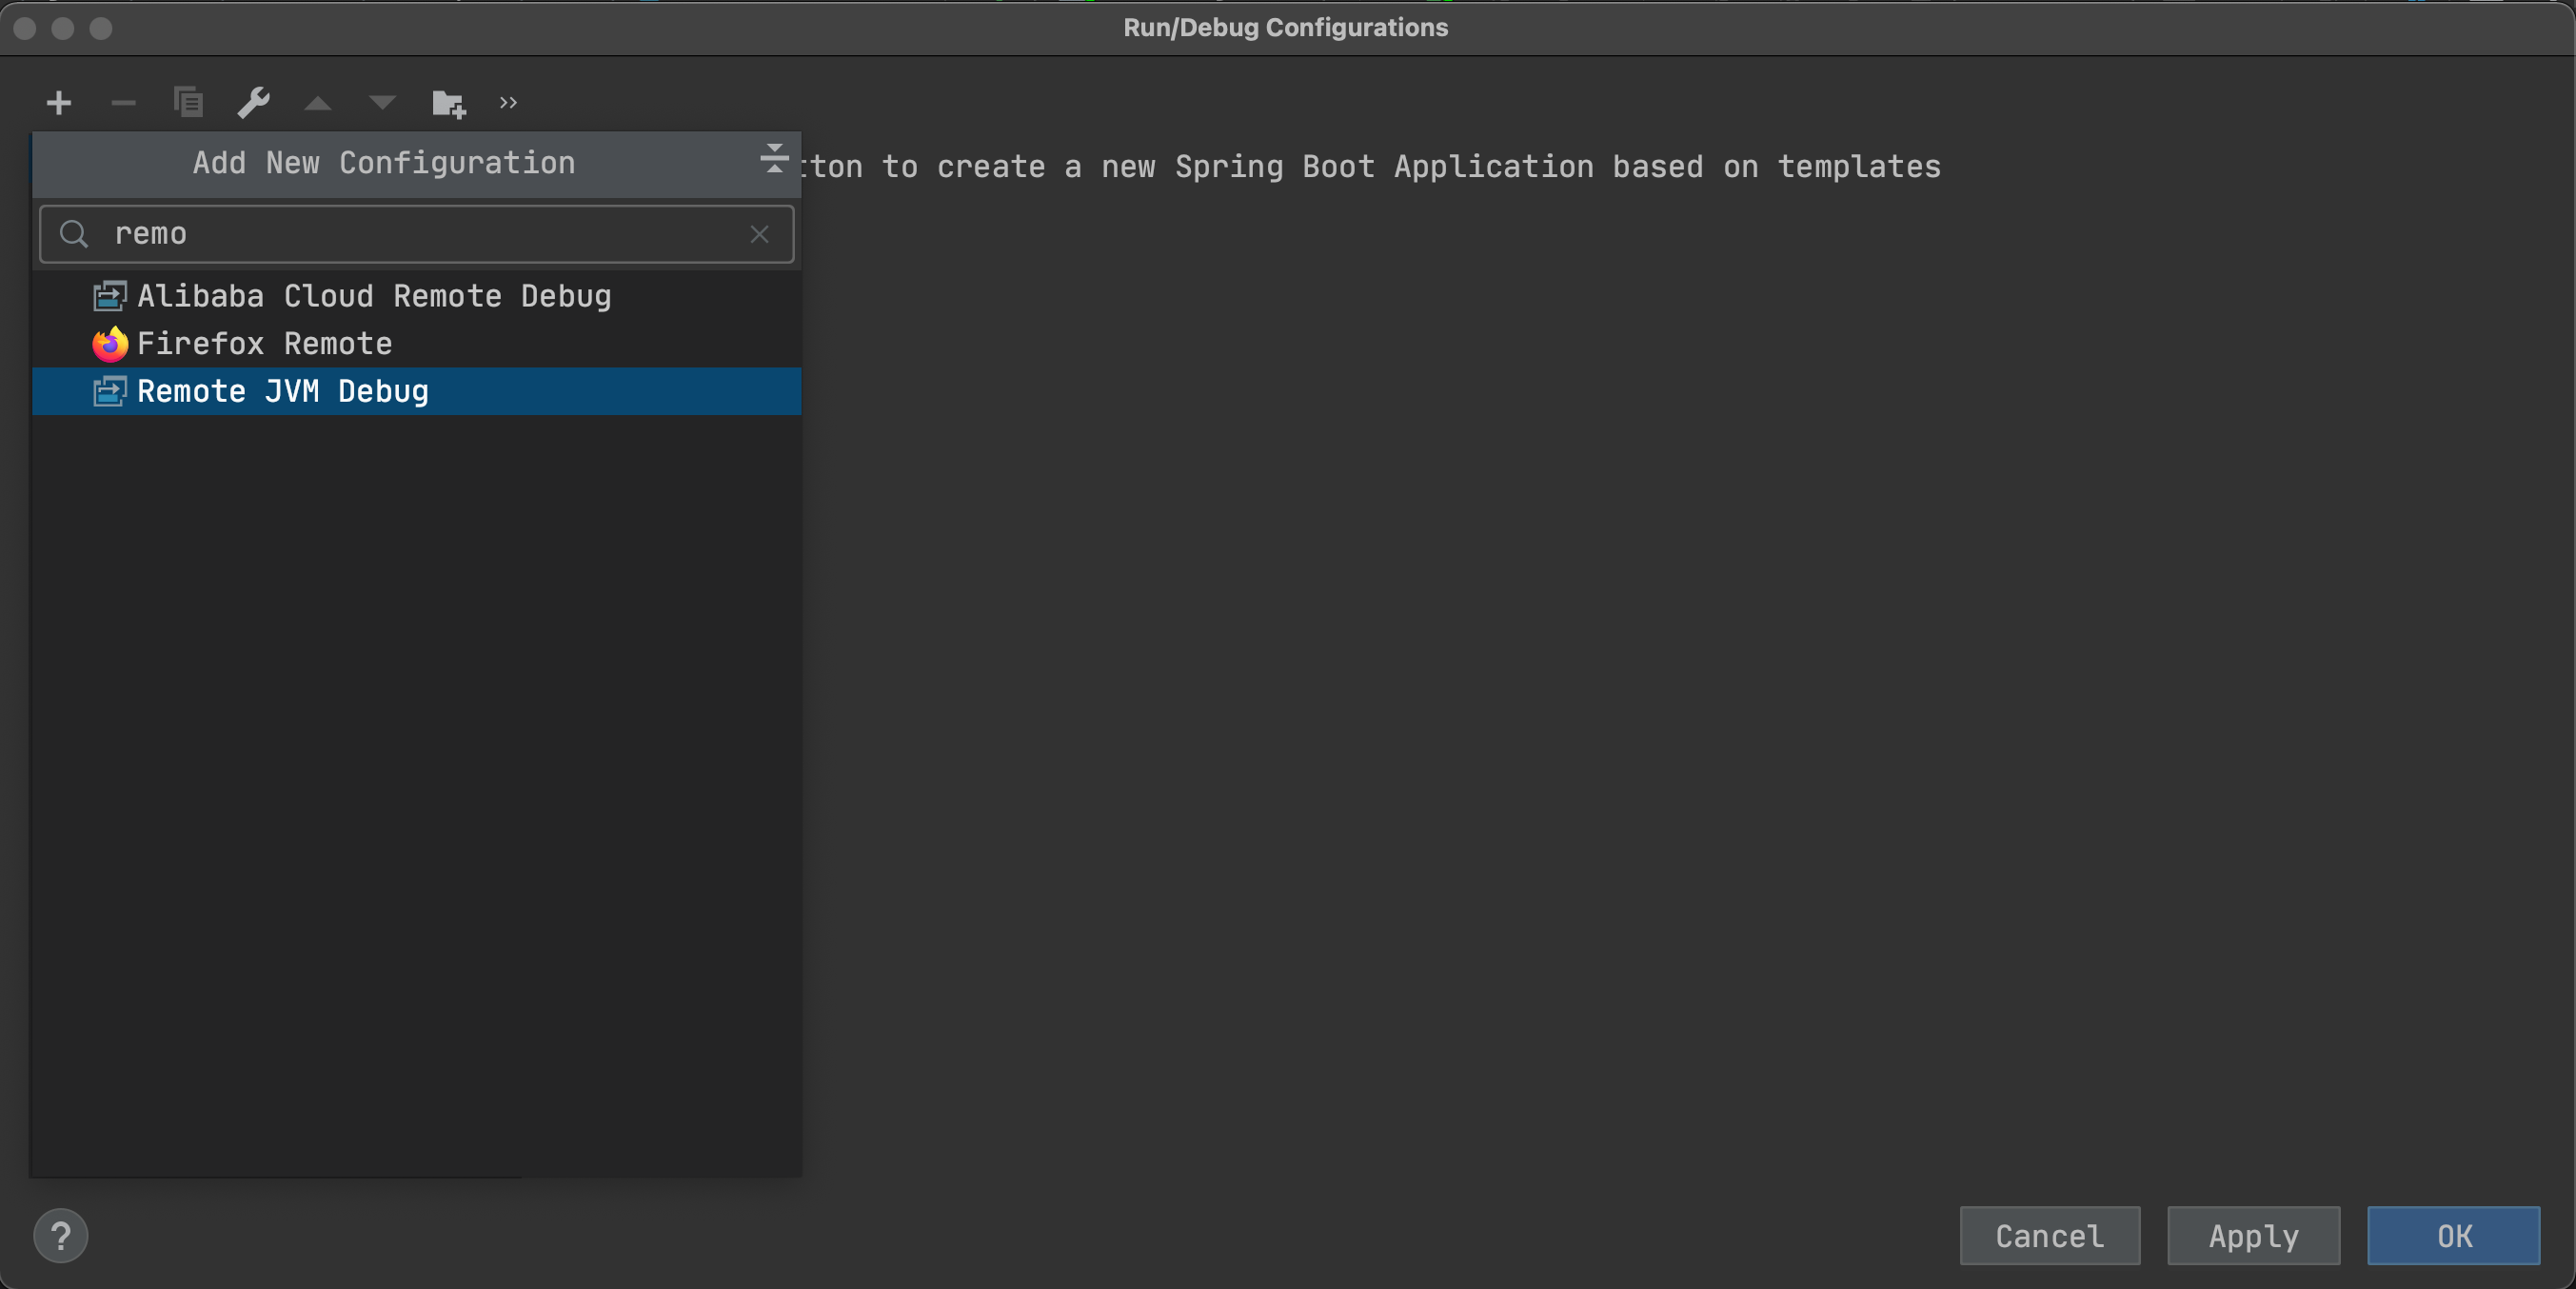This screenshot has width=2576, height=1289.
Task: Click the Remove Configuration minus icon
Action: coord(123,103)
